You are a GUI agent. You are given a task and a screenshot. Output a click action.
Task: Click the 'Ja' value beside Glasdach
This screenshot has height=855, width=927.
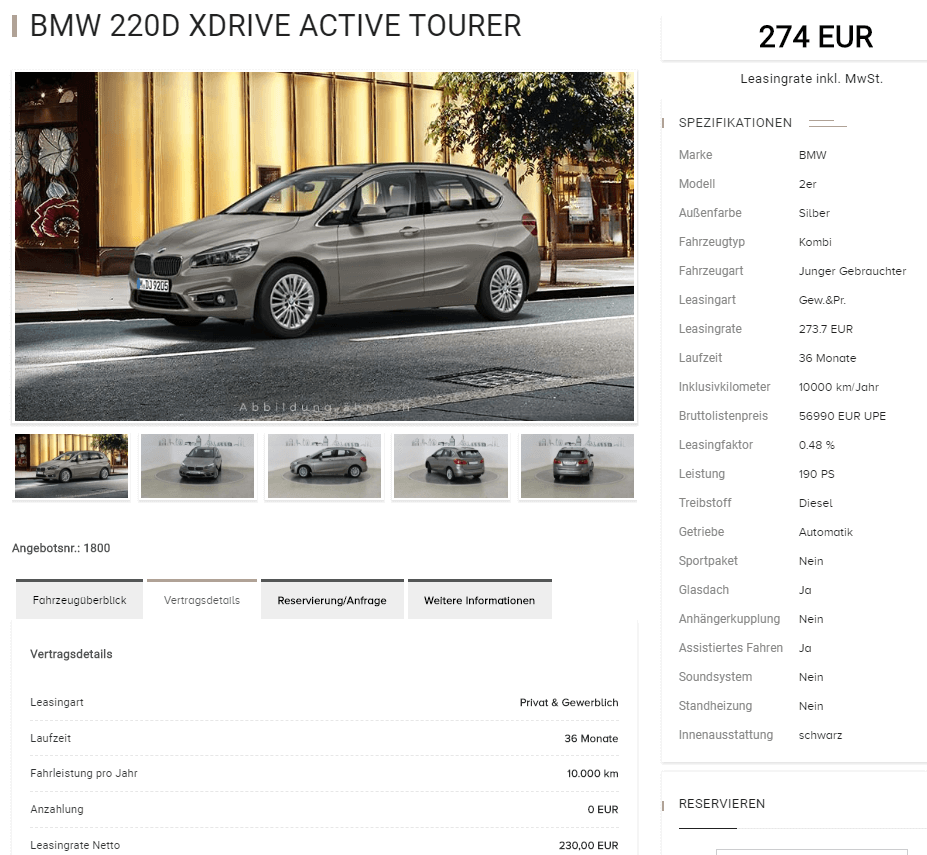805,590
